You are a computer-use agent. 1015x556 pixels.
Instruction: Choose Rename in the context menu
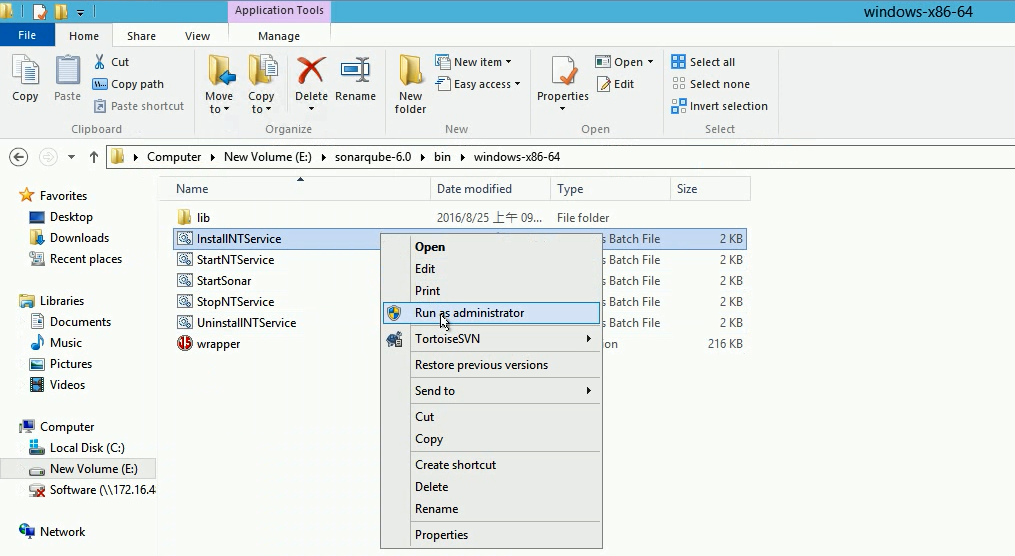point(491,508)
